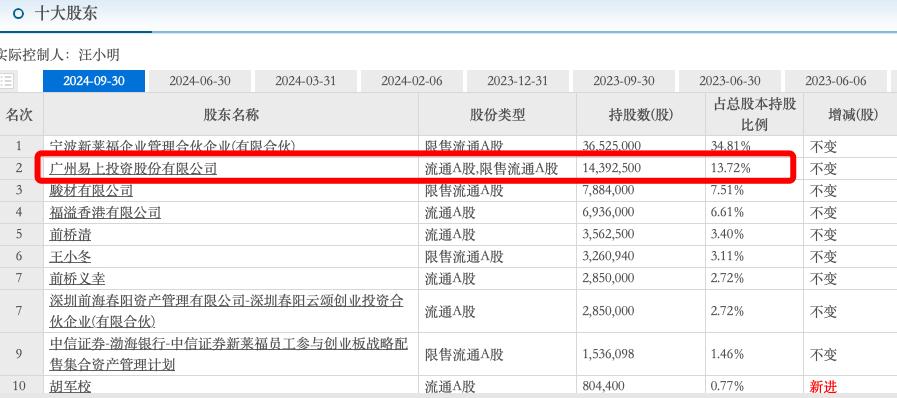Open 王小冬 shareholder link
897x398 pixels.
coord(70,257)
